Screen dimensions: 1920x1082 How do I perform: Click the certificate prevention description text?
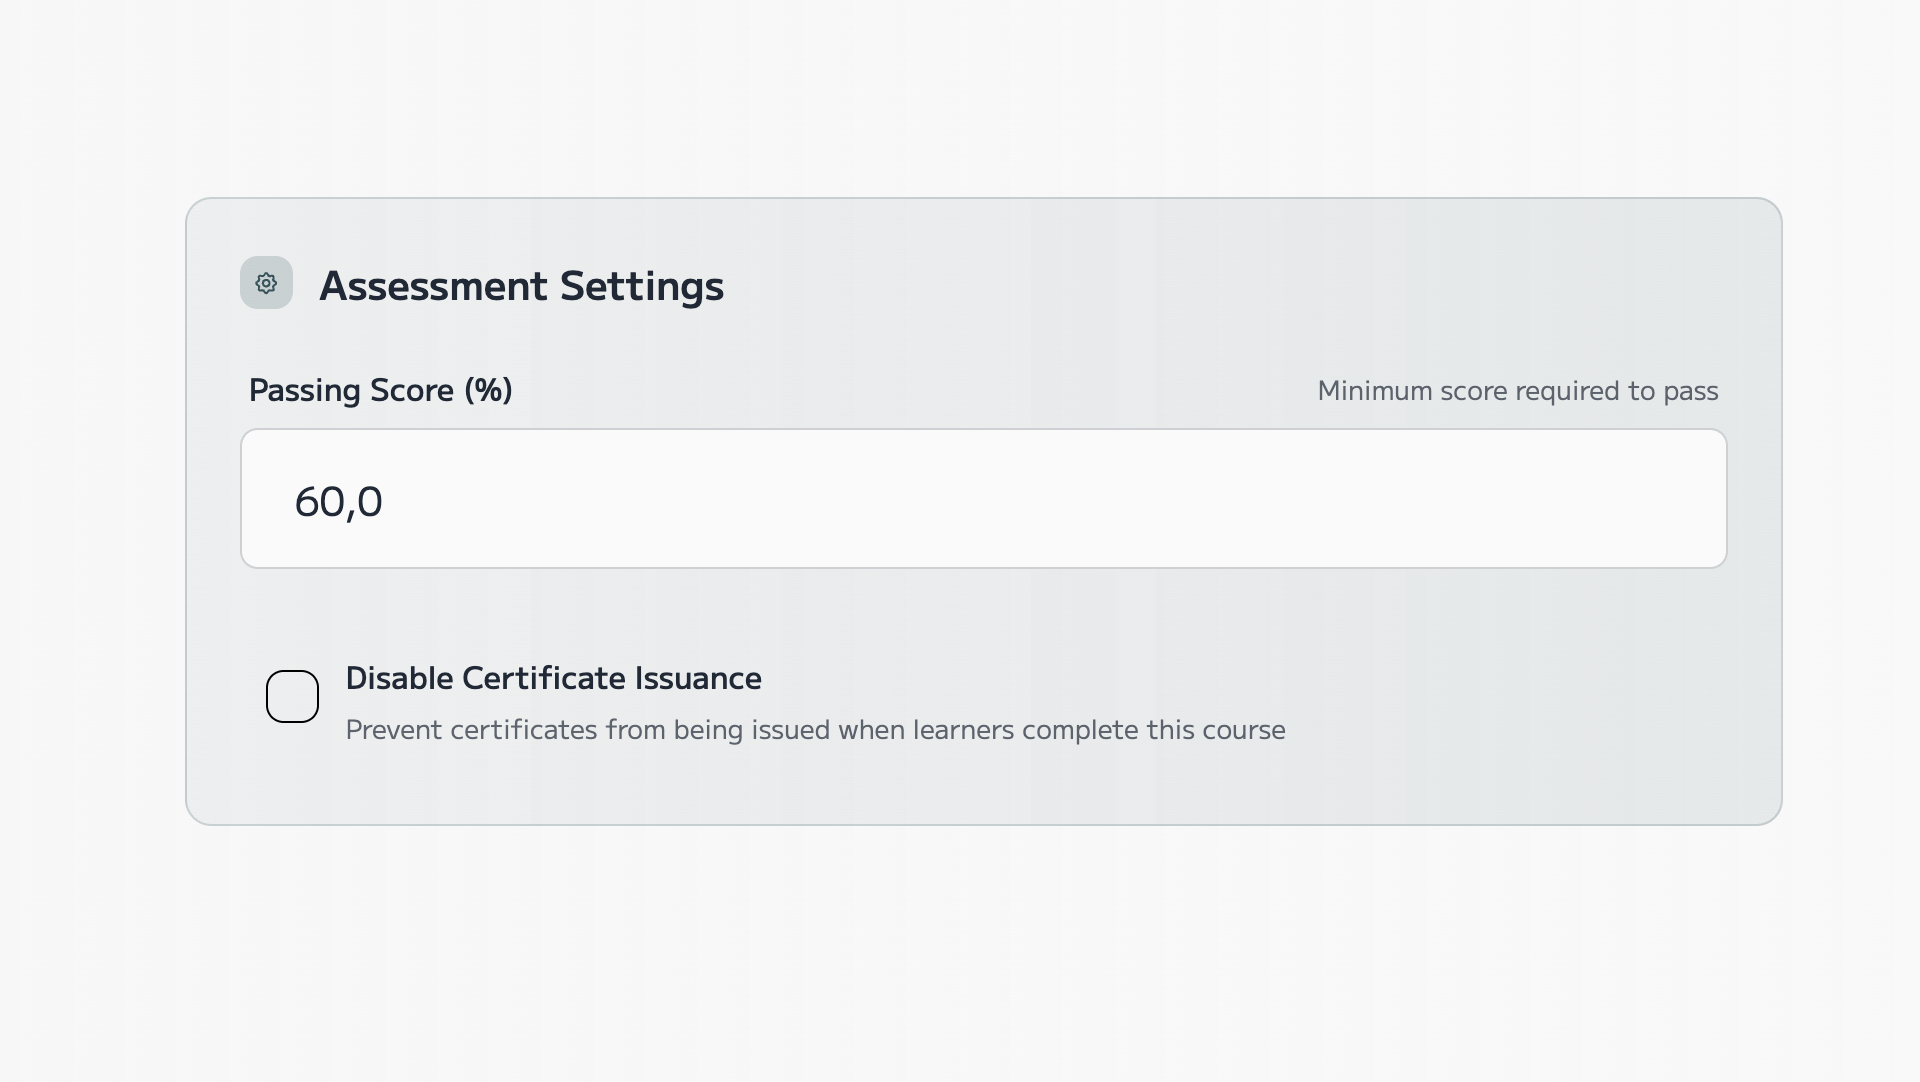click(x=815, y=730)
